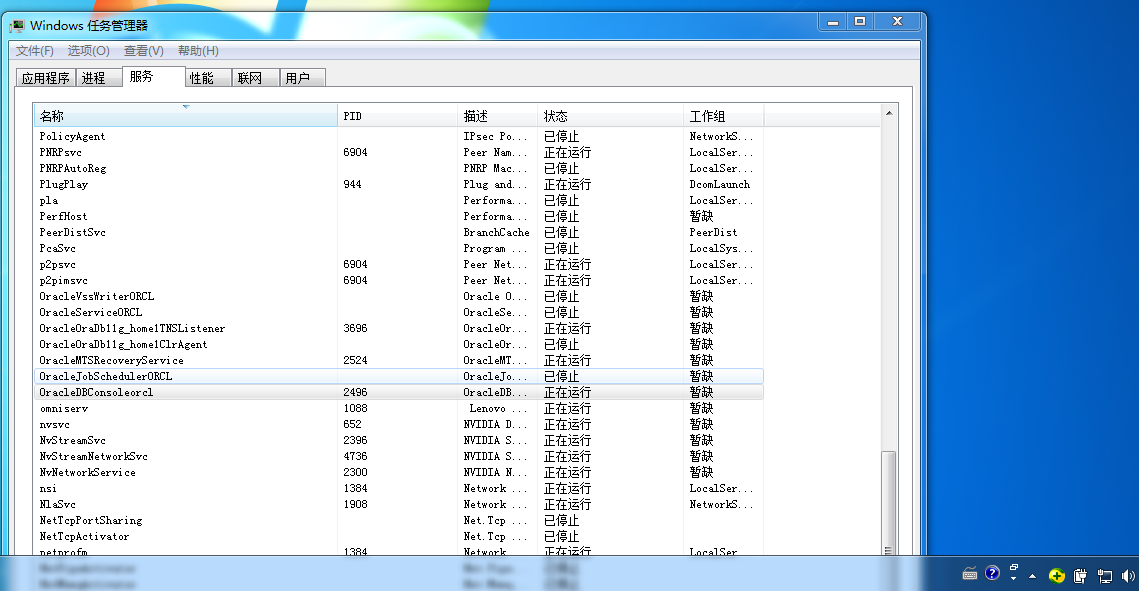Open the network tray icon
Viewport: 1139px width, 591px height.
point(1105,576)
